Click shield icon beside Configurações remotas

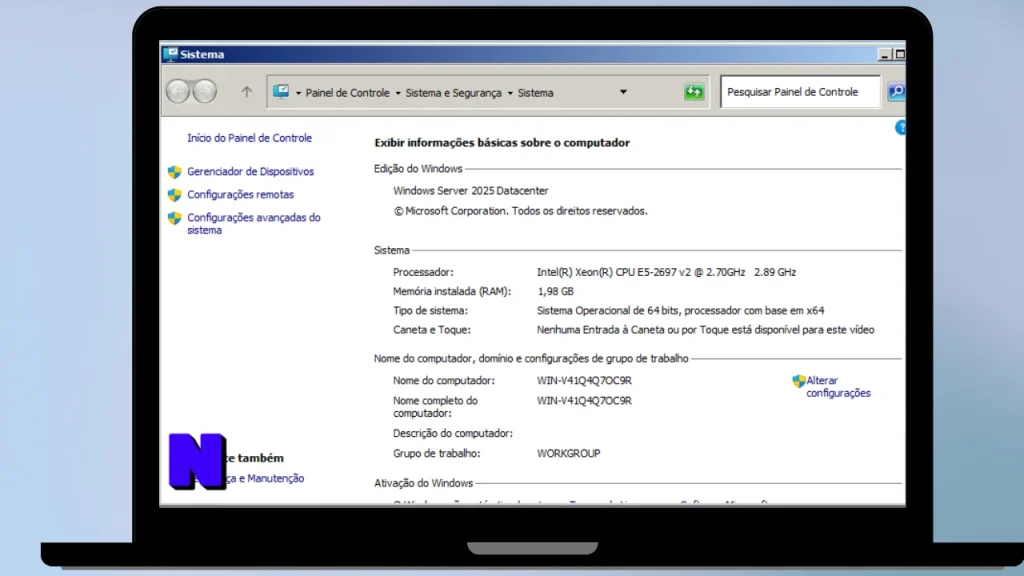point(174,195)
